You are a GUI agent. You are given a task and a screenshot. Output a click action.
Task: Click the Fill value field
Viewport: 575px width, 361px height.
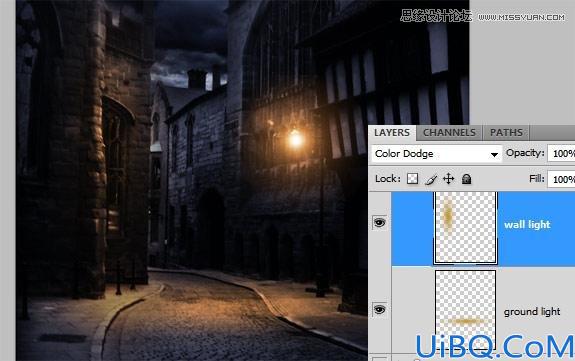point(561,179)
